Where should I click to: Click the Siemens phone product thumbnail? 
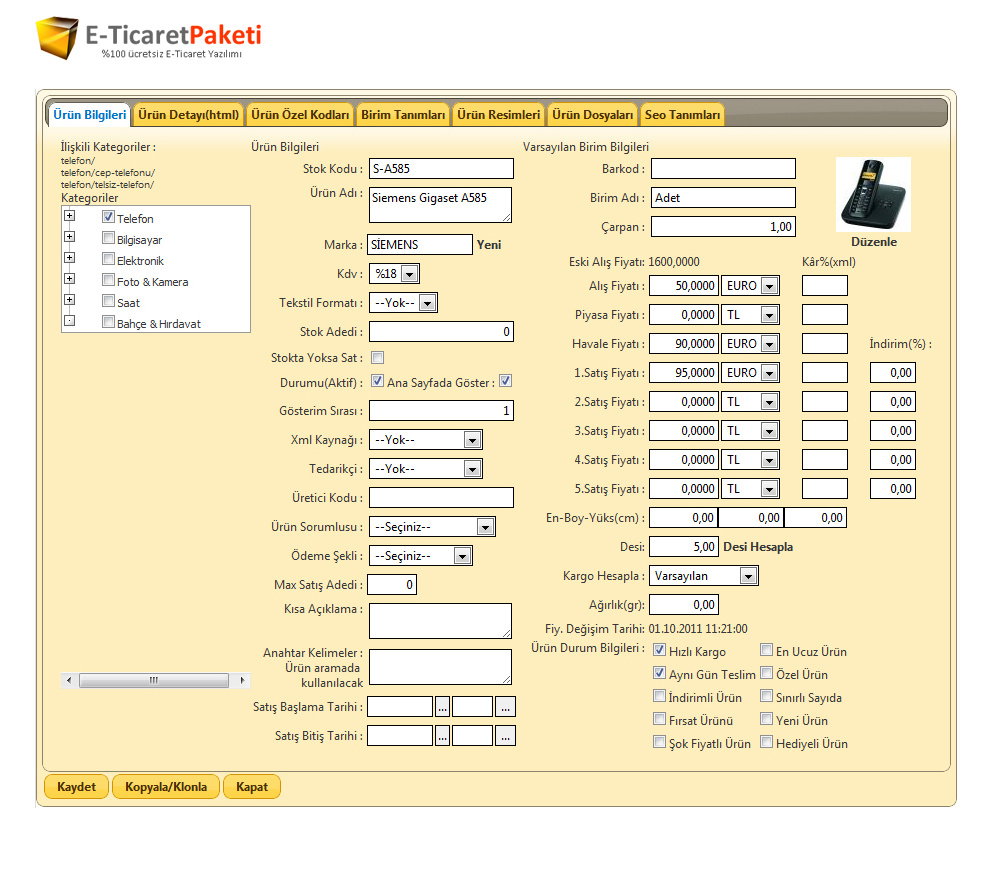coord(872,195)
